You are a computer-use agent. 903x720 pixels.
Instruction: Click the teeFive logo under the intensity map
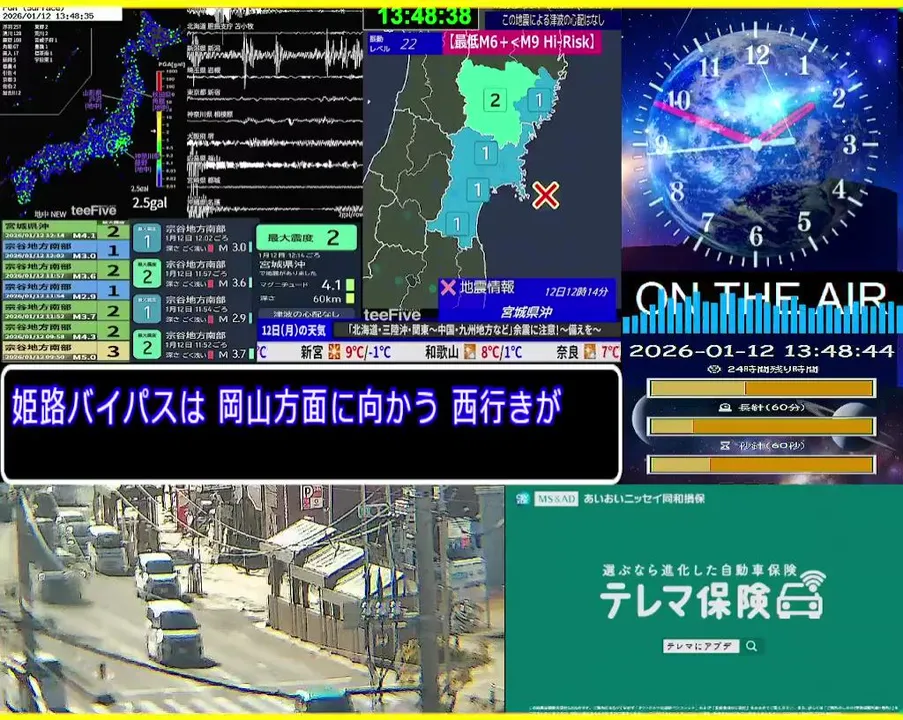point(392,314)
